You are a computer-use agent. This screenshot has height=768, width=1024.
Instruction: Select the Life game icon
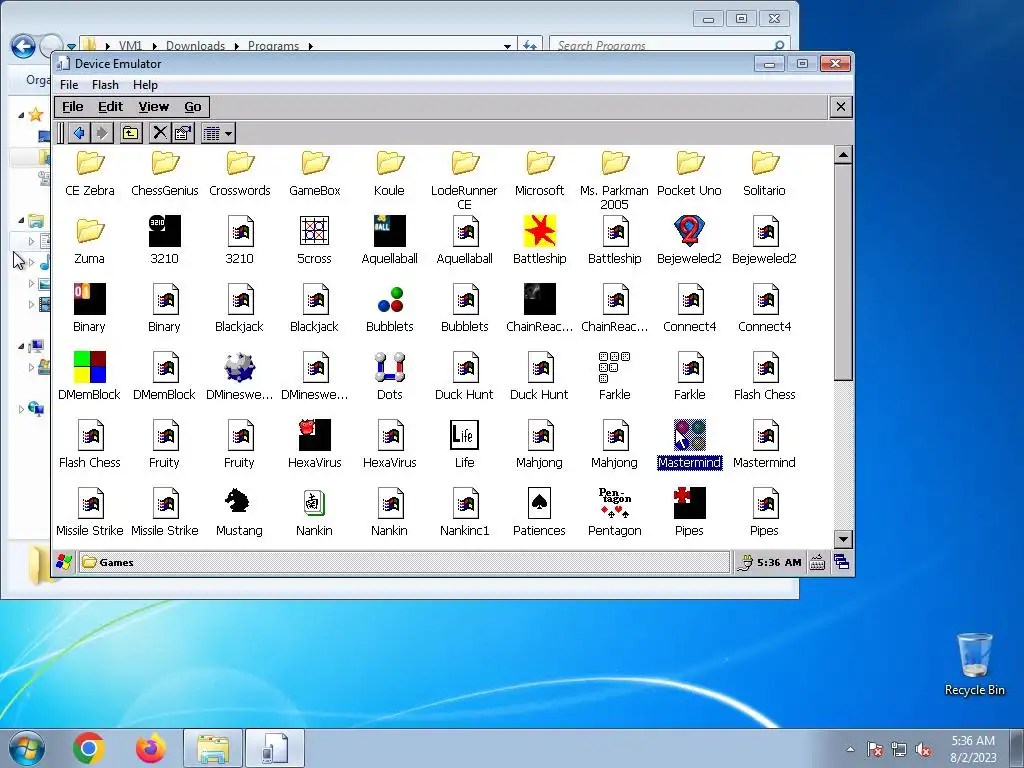pyautogui.click(x=464, y=435)
